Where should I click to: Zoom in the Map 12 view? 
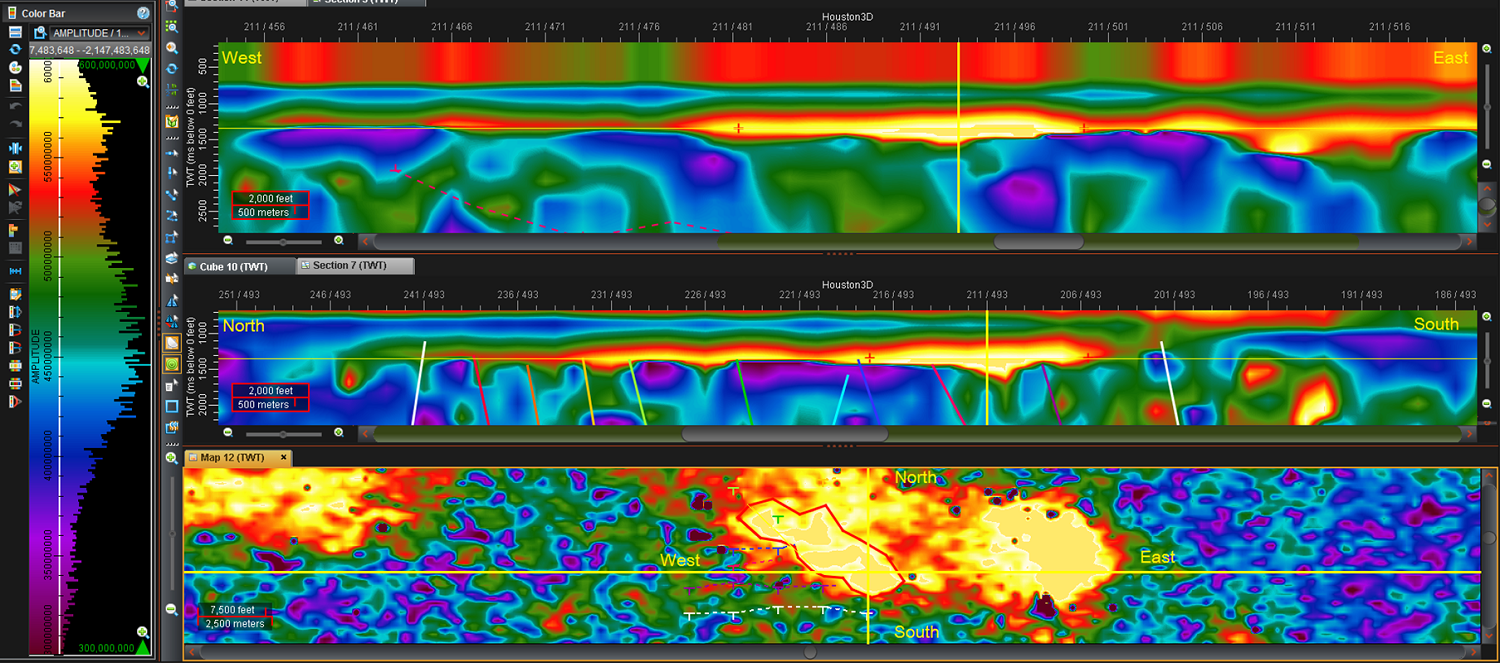[x=172, y=458]
